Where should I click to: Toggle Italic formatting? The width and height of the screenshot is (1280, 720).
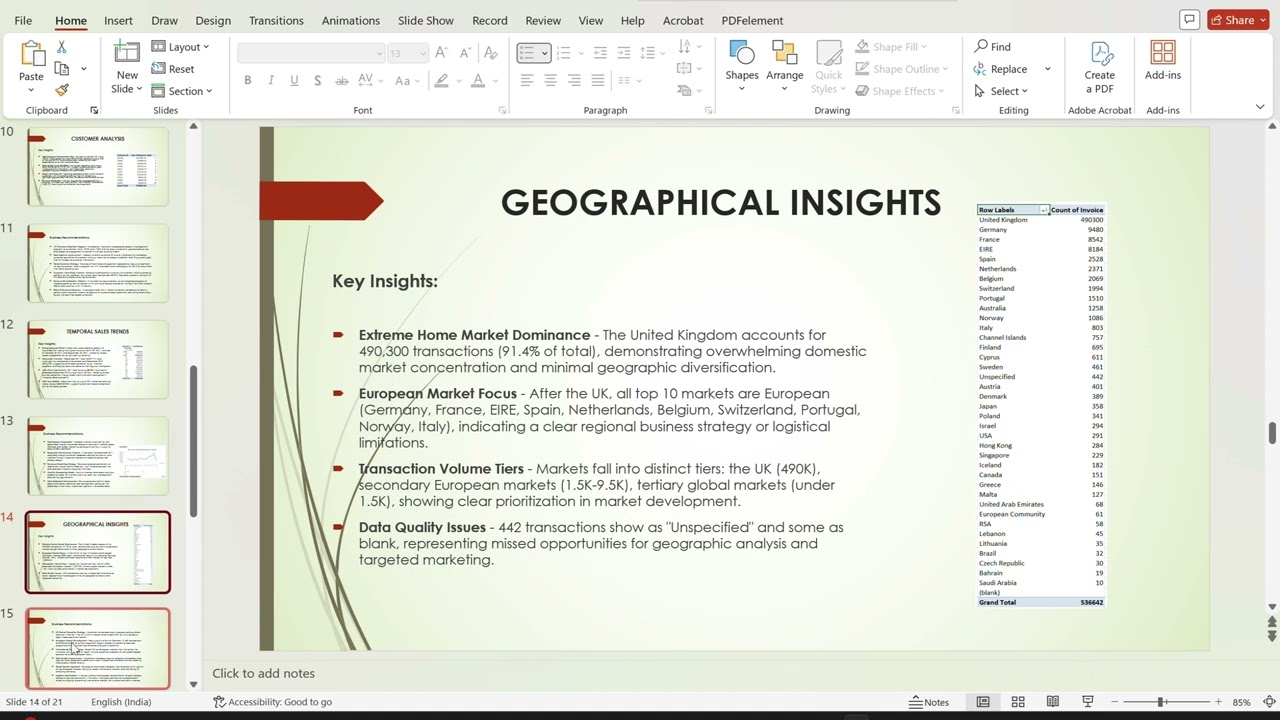click(x=271, y=80)
